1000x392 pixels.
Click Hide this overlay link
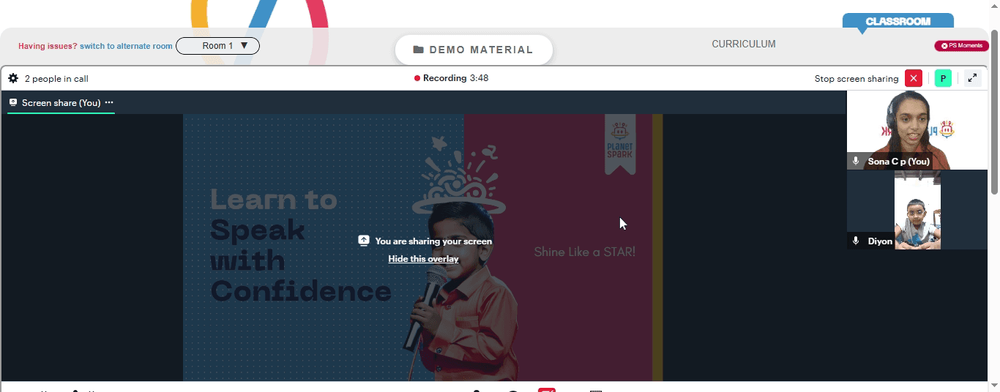[x=423, y=259]
